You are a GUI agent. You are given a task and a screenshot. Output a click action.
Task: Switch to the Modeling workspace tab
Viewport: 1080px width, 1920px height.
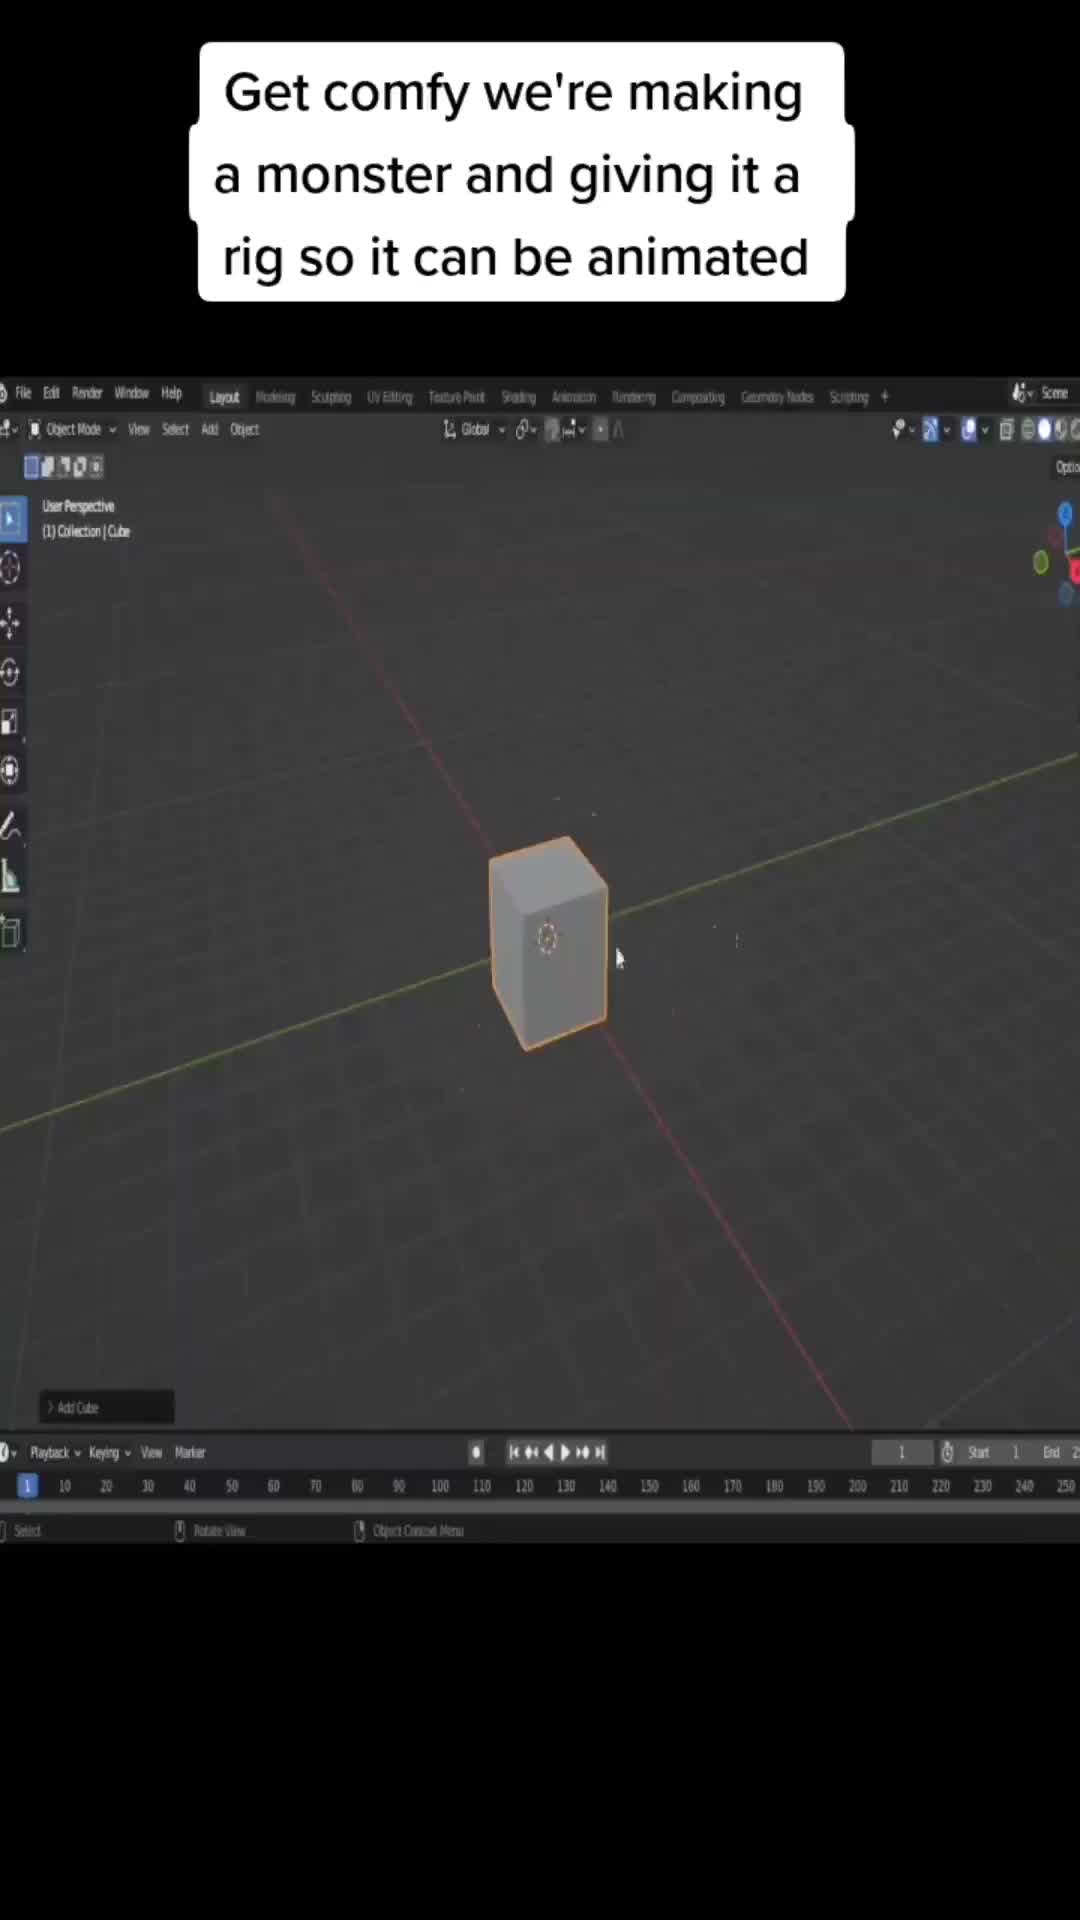pos(275,397)
